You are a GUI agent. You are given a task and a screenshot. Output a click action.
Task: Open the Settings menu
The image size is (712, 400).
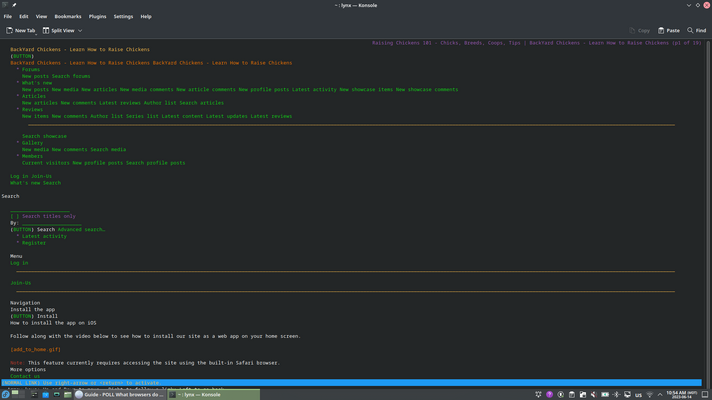(123, 16)
